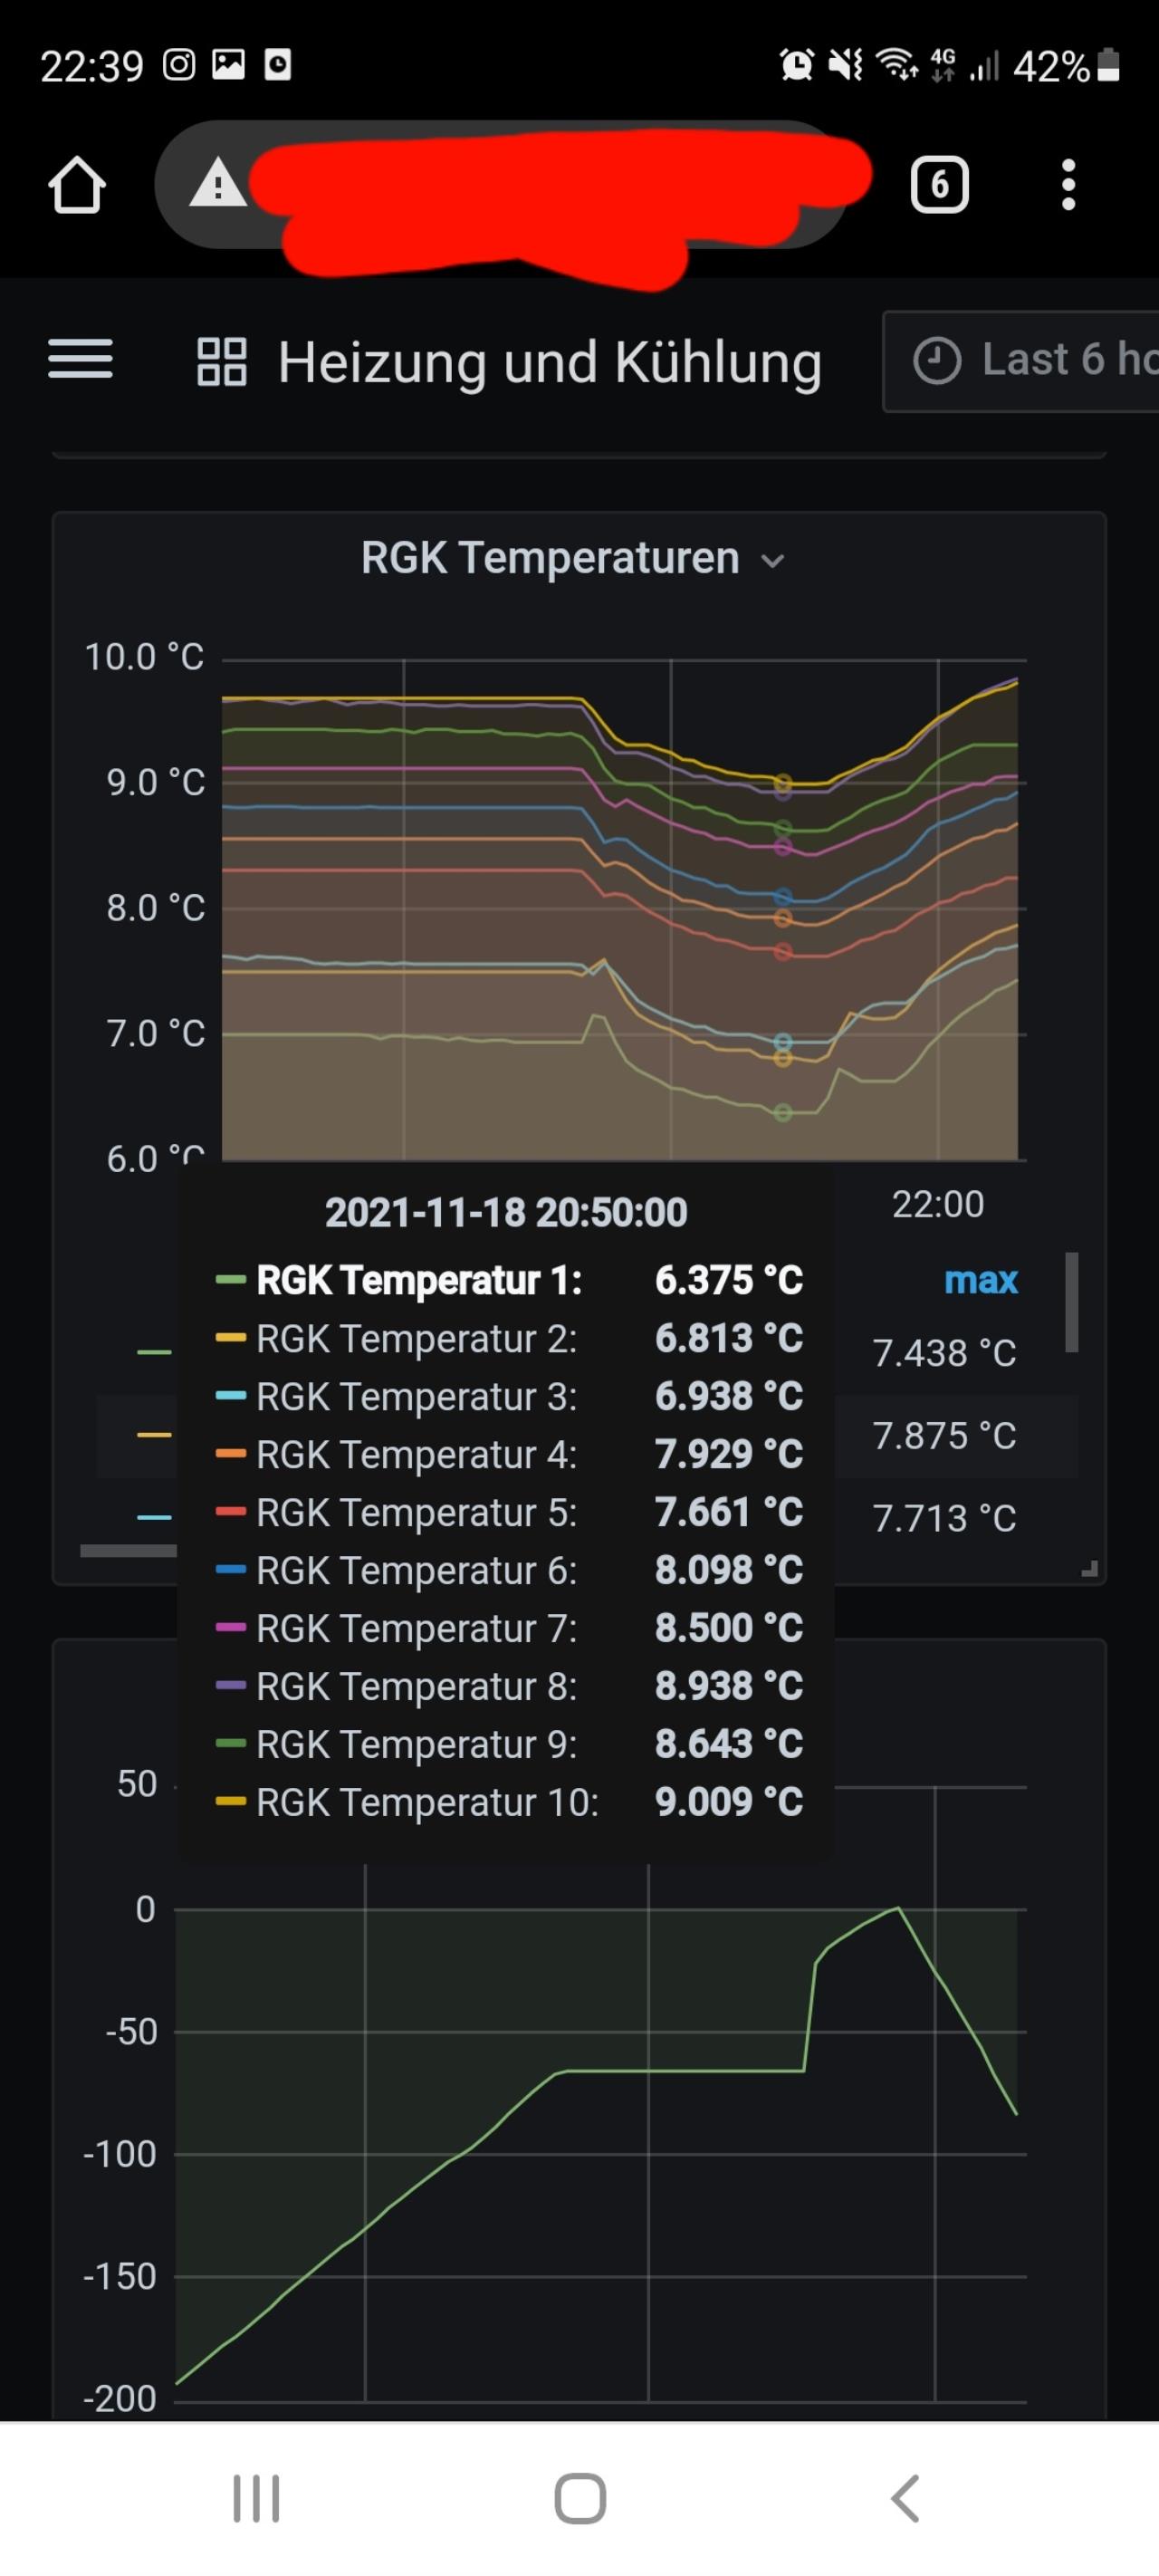Click RGK Temperatur 1 tooltip row
This screenshot has height=2576, width=1159.
509,1280
